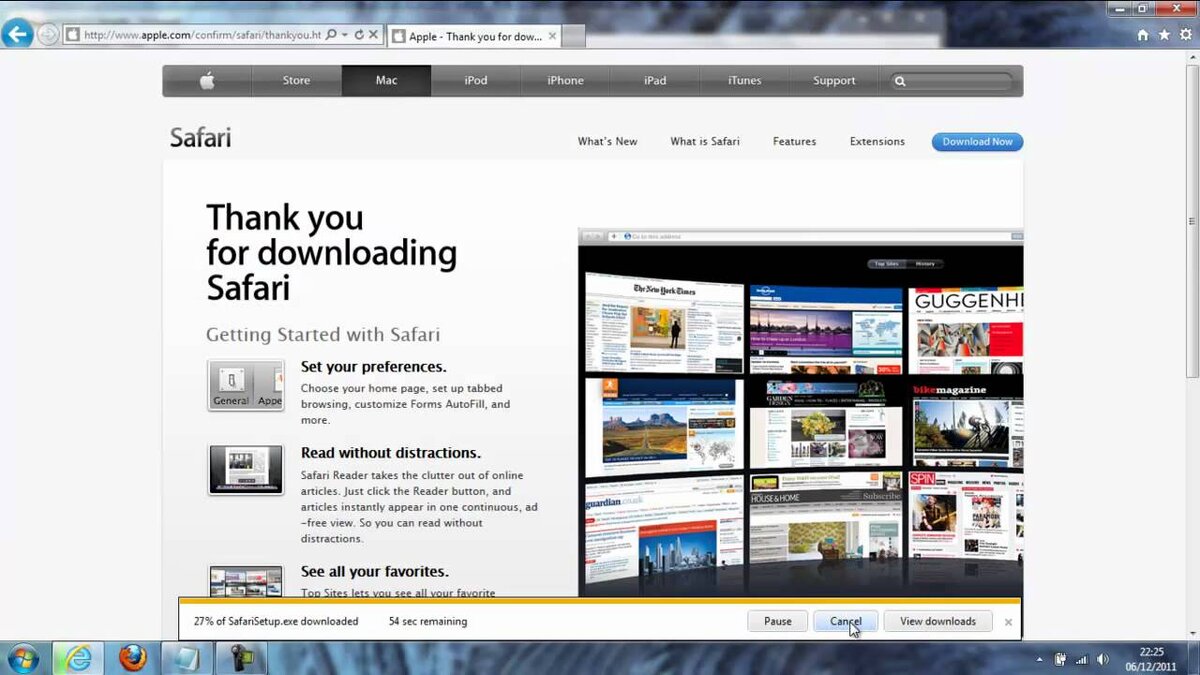Click '27% of SafariSetup.exe downloaded' text
The image size is (1200, 675).
pos(276,621)
